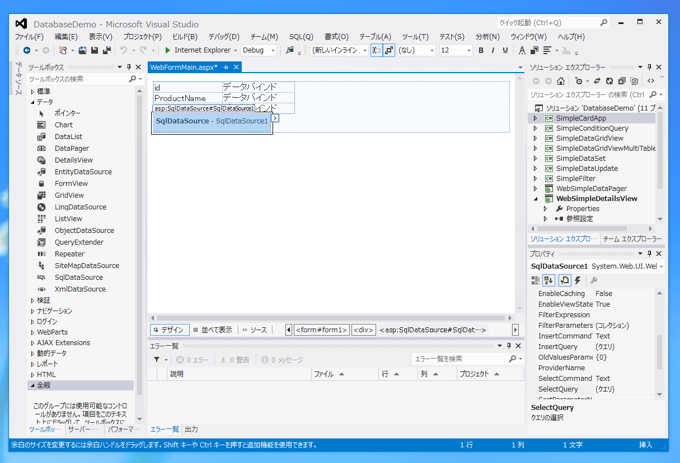Select QueryExtender in the toolbox

pyautogui.click(x=79, y=242)
